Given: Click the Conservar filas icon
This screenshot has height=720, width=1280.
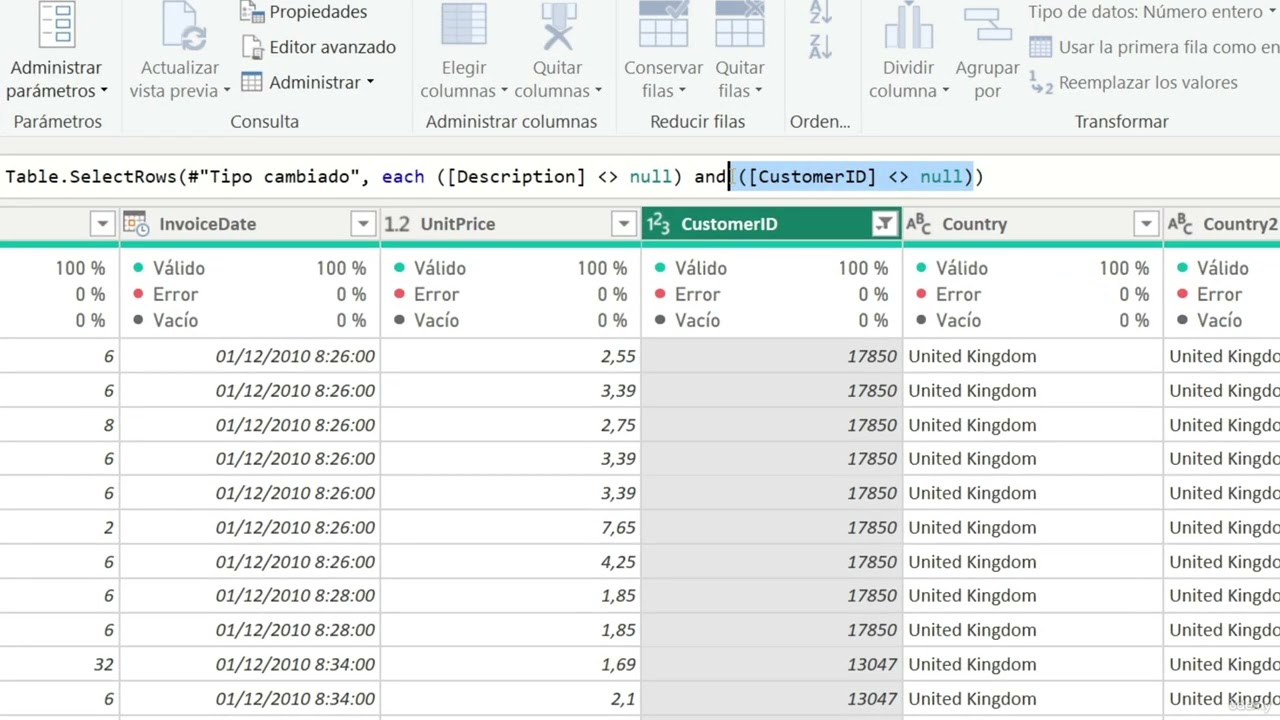Looking at the screenshot, I should click(x=664, y=24).
